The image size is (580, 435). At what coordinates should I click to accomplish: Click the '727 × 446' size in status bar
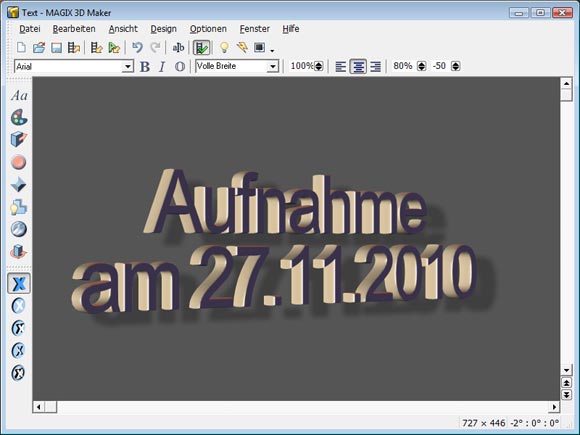click(x=483, y=423)
